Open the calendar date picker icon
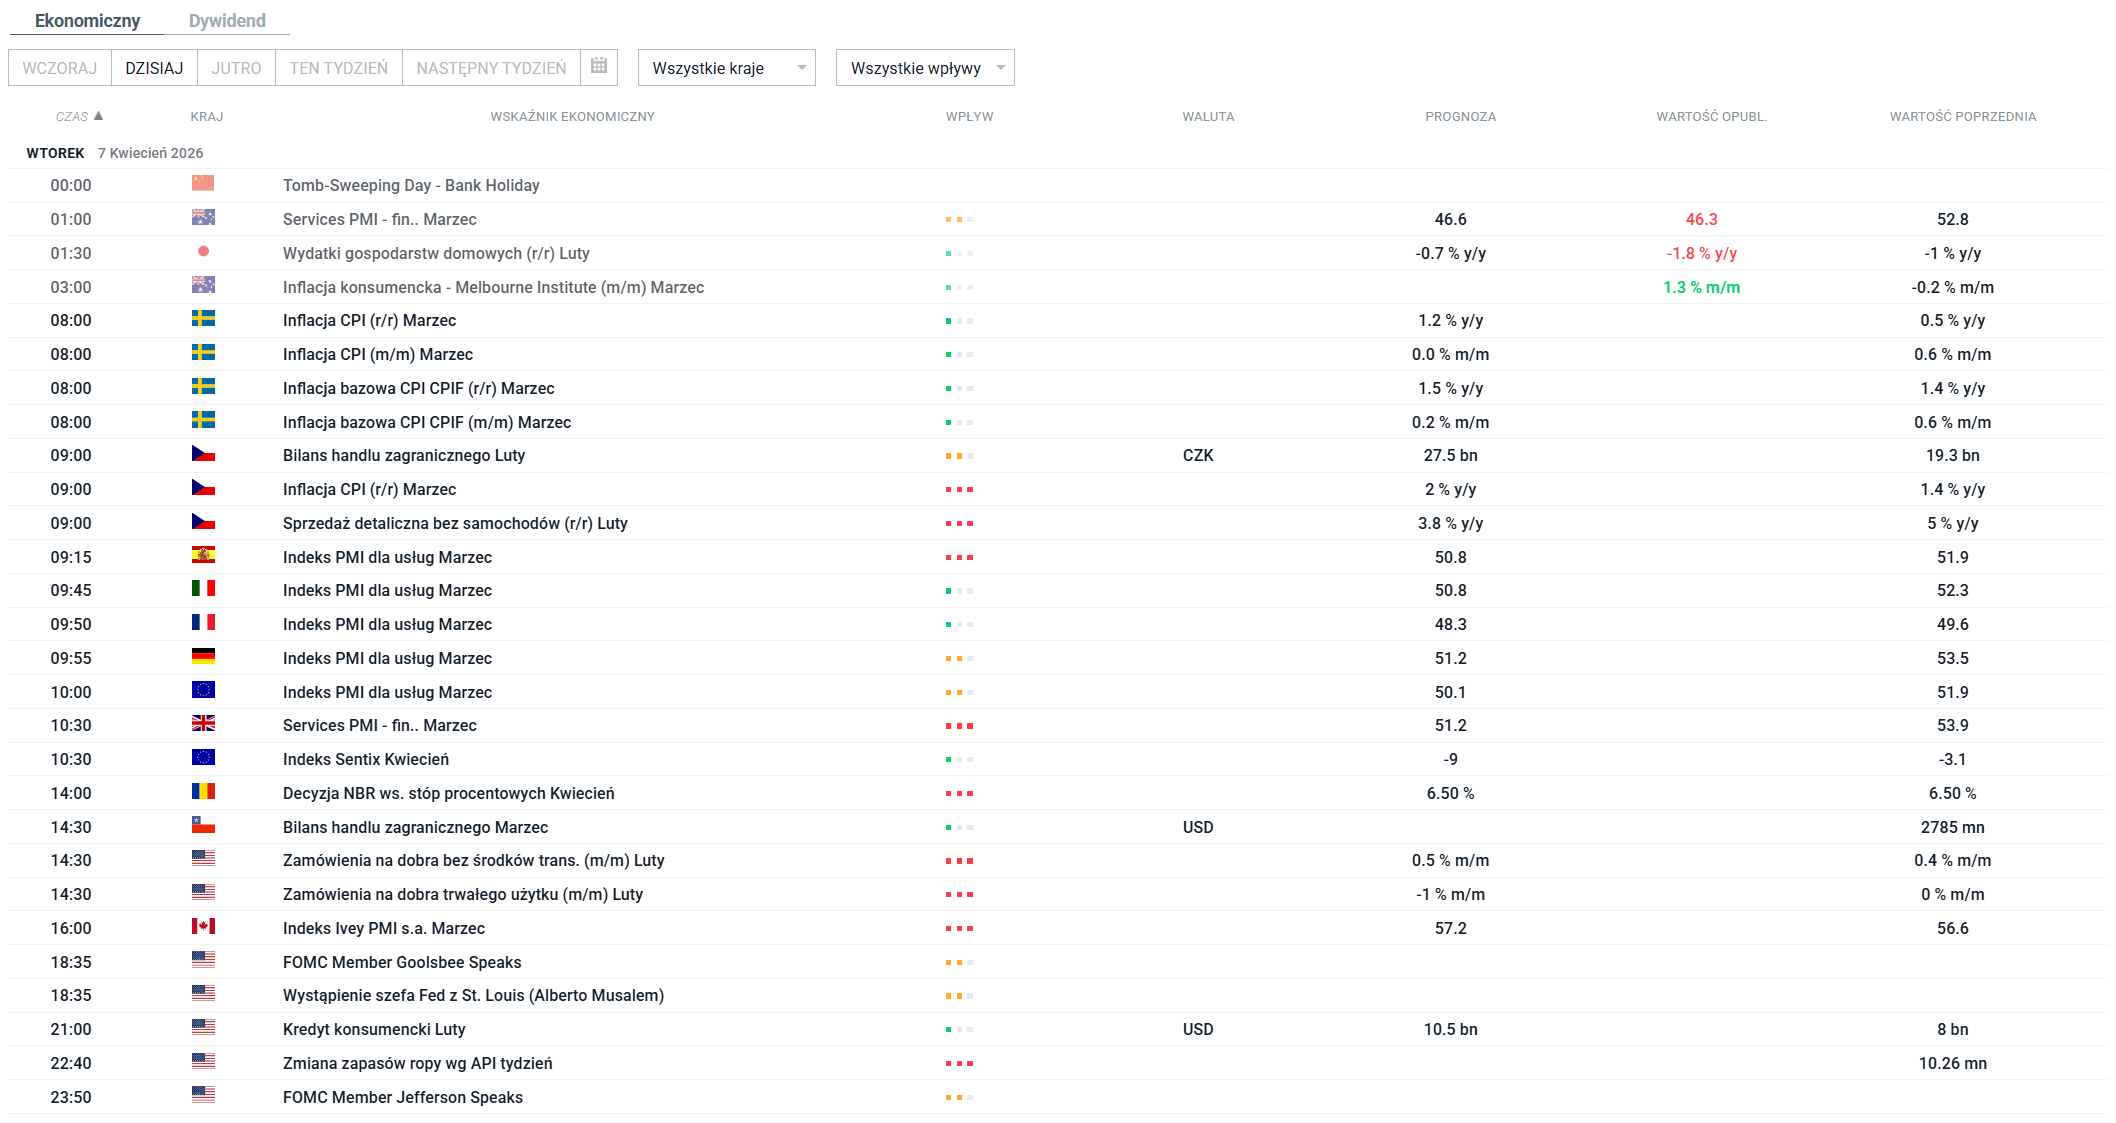2116x1123 pixels. 599,67
